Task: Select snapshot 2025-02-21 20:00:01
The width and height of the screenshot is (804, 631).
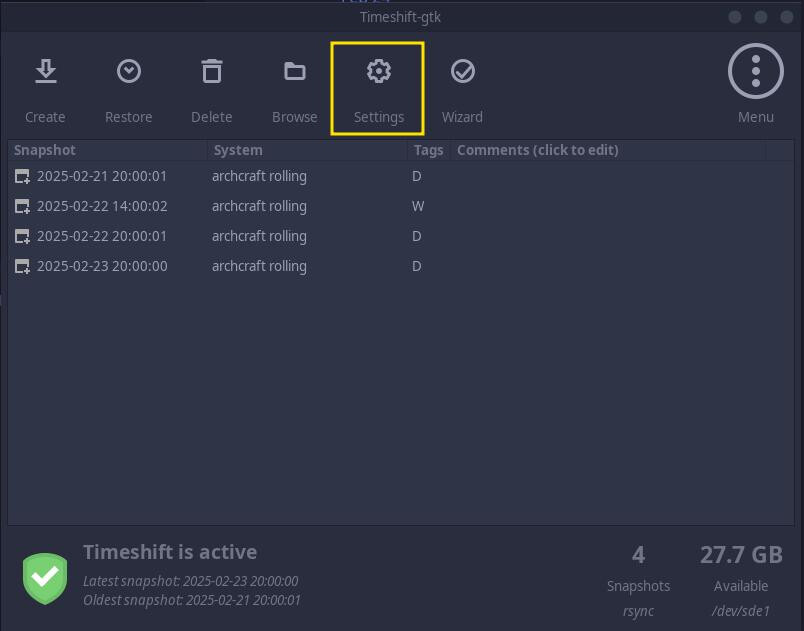Action: (x=400, y=176)
